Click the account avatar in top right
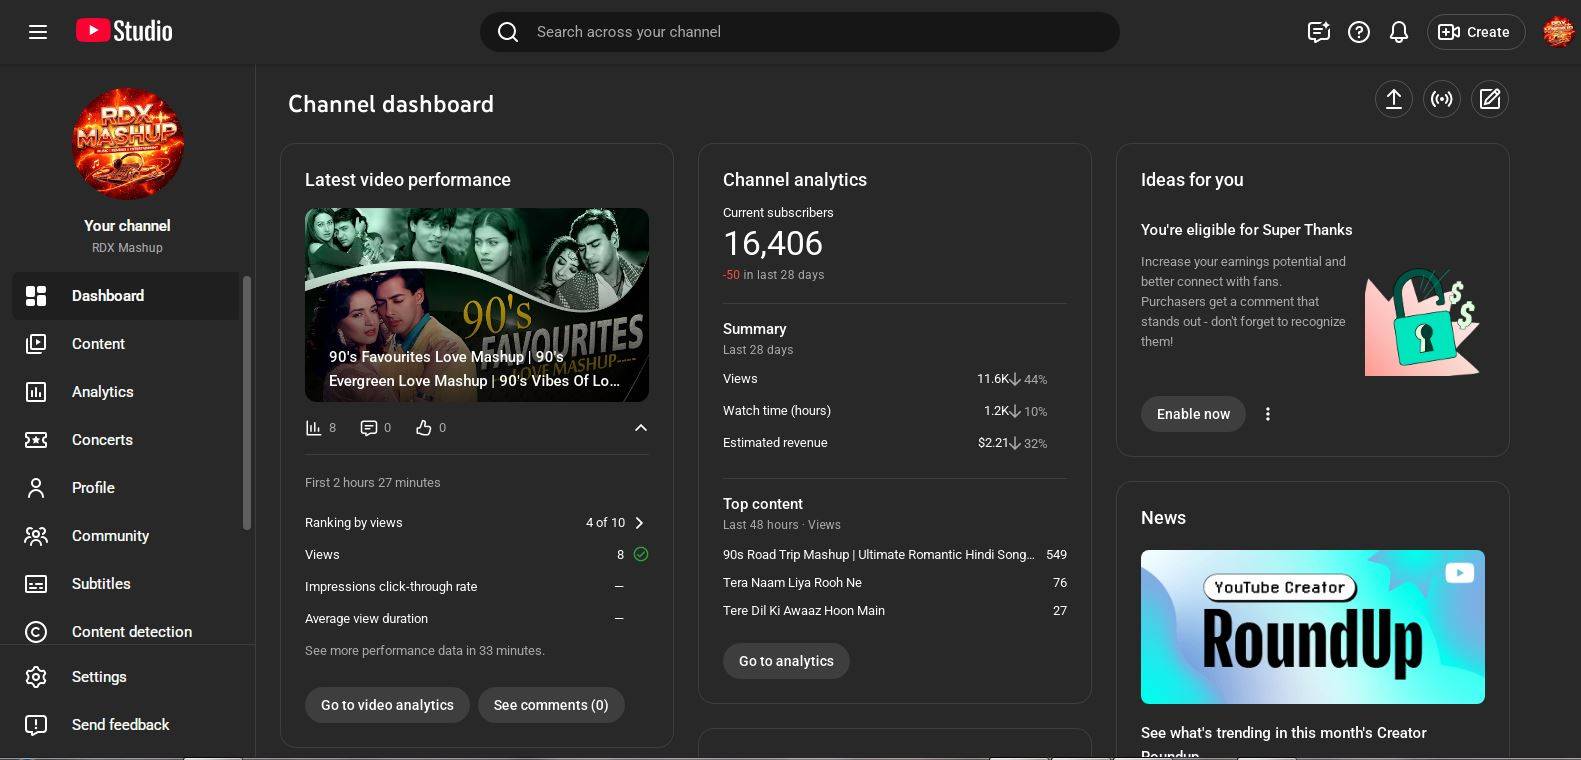This screenshot has height=760, width=1581. coord(1557,32)
